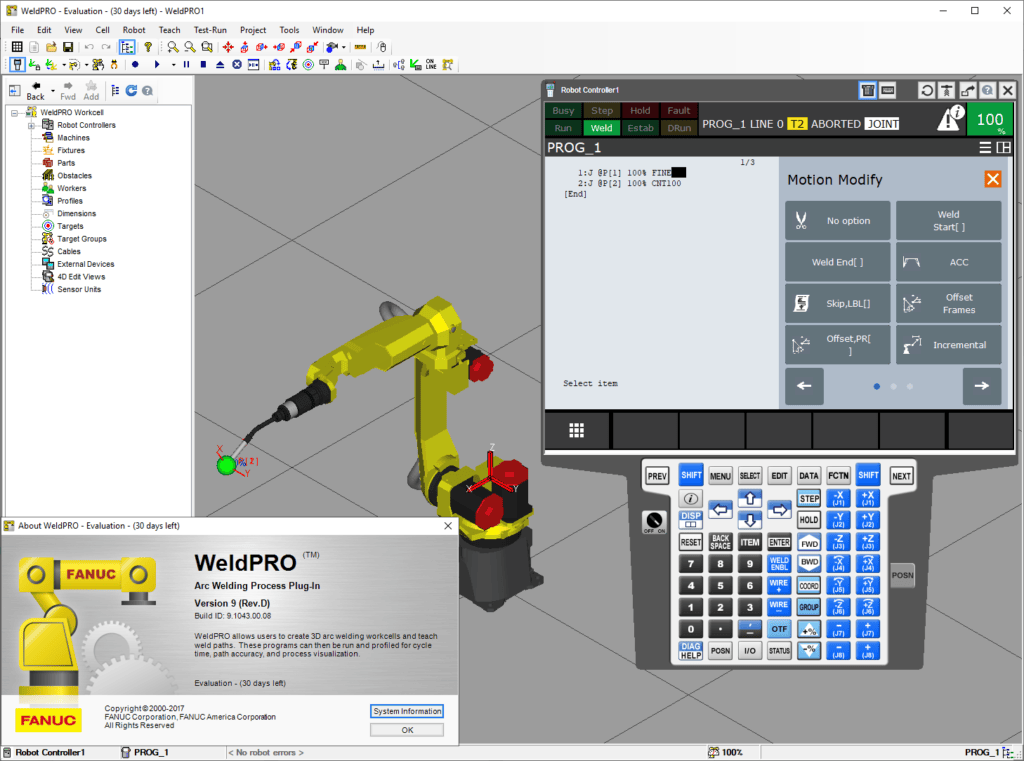Click the refresh icon in navigator panel
This screenshot has width=1024, height=761.
131,90
